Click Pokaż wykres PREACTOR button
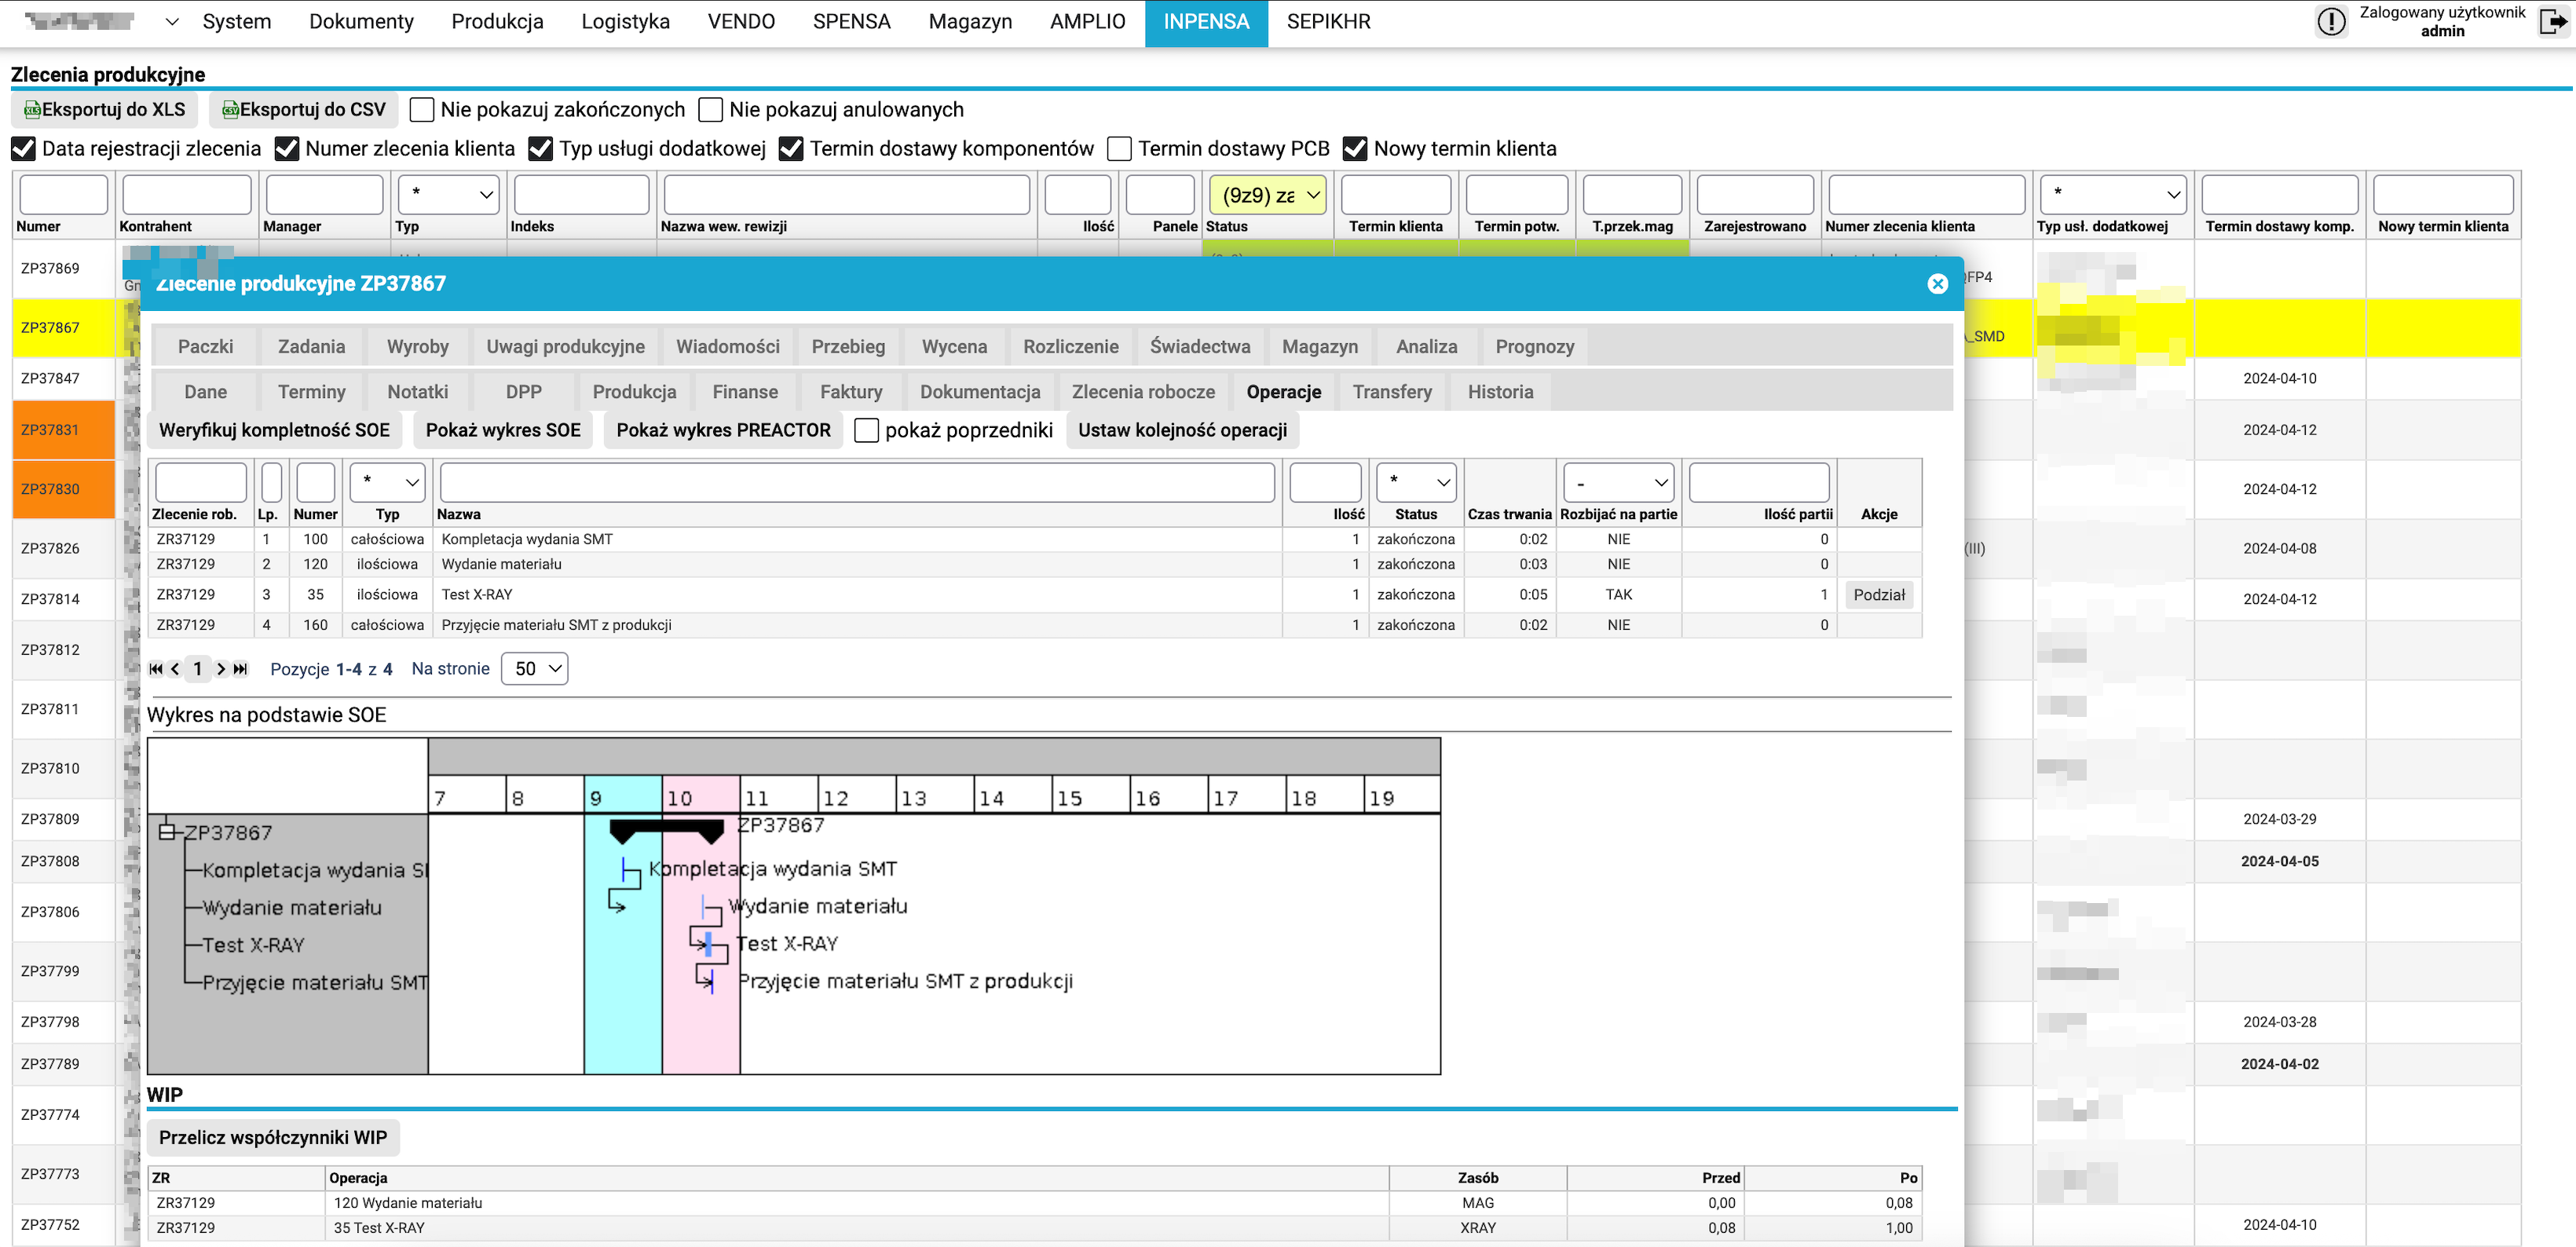The image size is (2576, 1247). point(723,431)
